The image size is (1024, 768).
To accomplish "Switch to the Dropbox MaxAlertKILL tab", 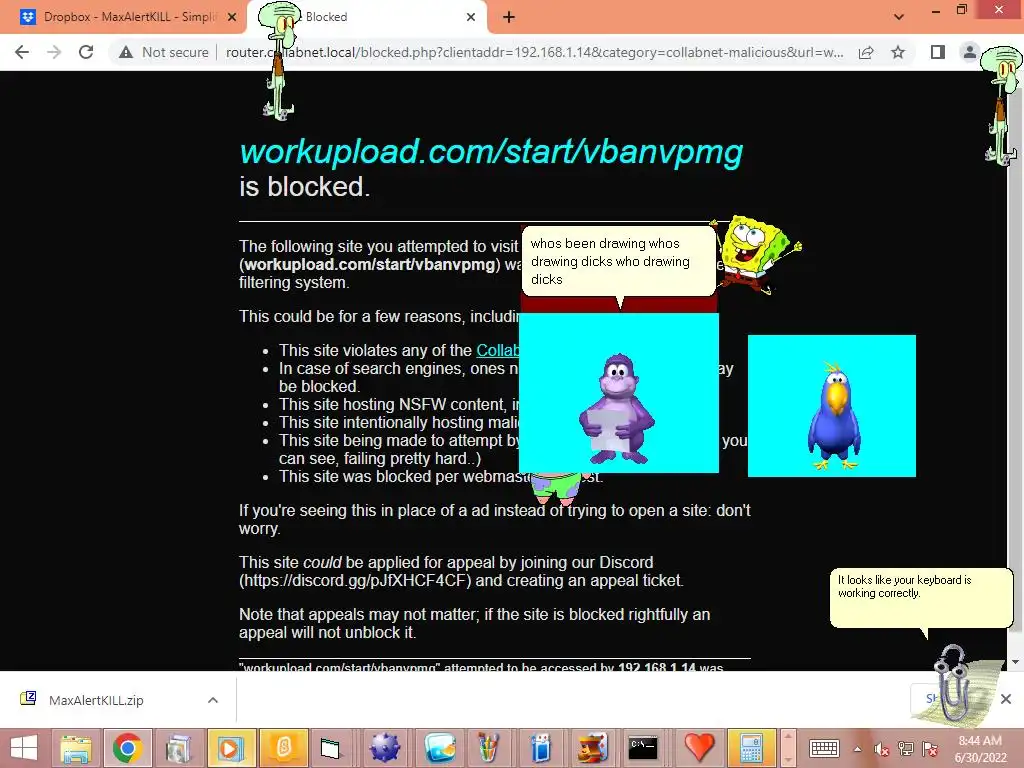I will click(x=123, y=17).
